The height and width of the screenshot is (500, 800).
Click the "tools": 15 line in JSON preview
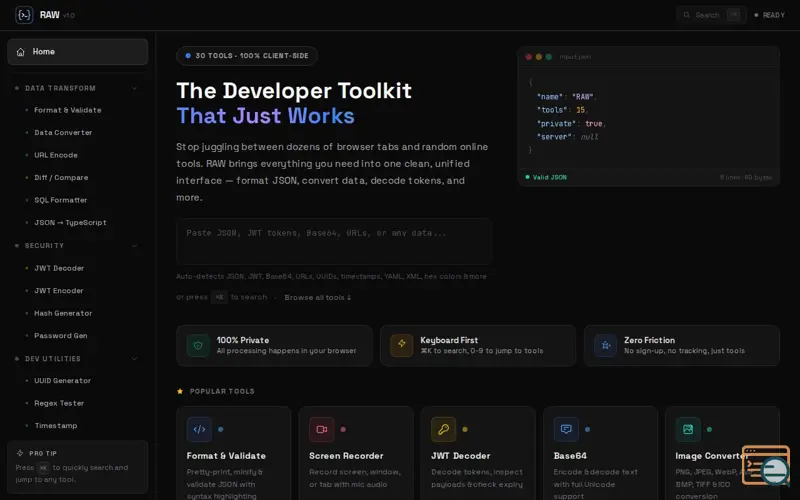[562, 110]
